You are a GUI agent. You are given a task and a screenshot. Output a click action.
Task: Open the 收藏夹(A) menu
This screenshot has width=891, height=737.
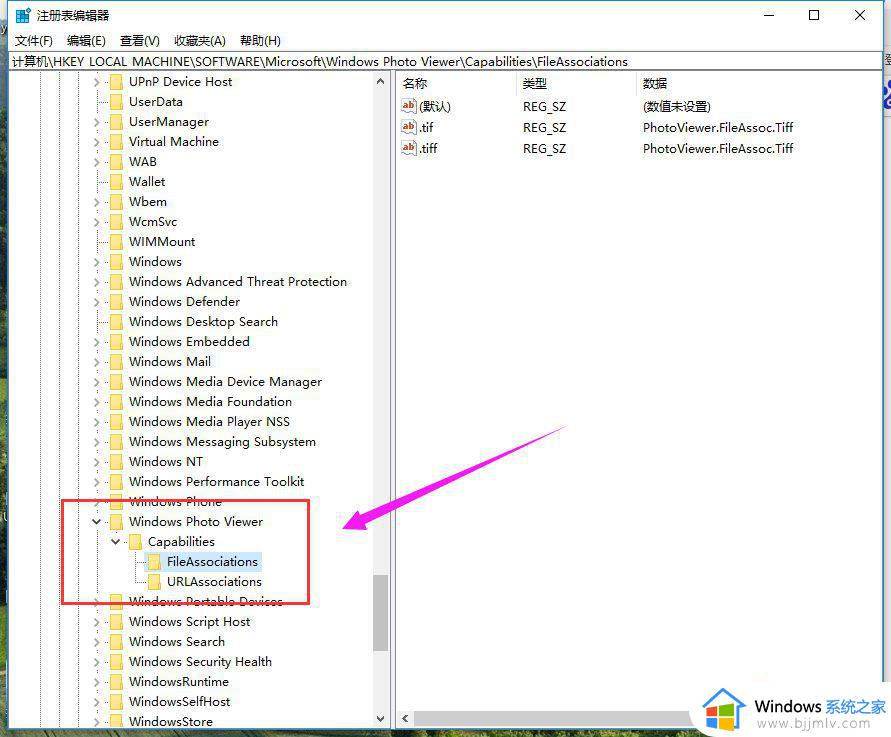coord(199,41)
